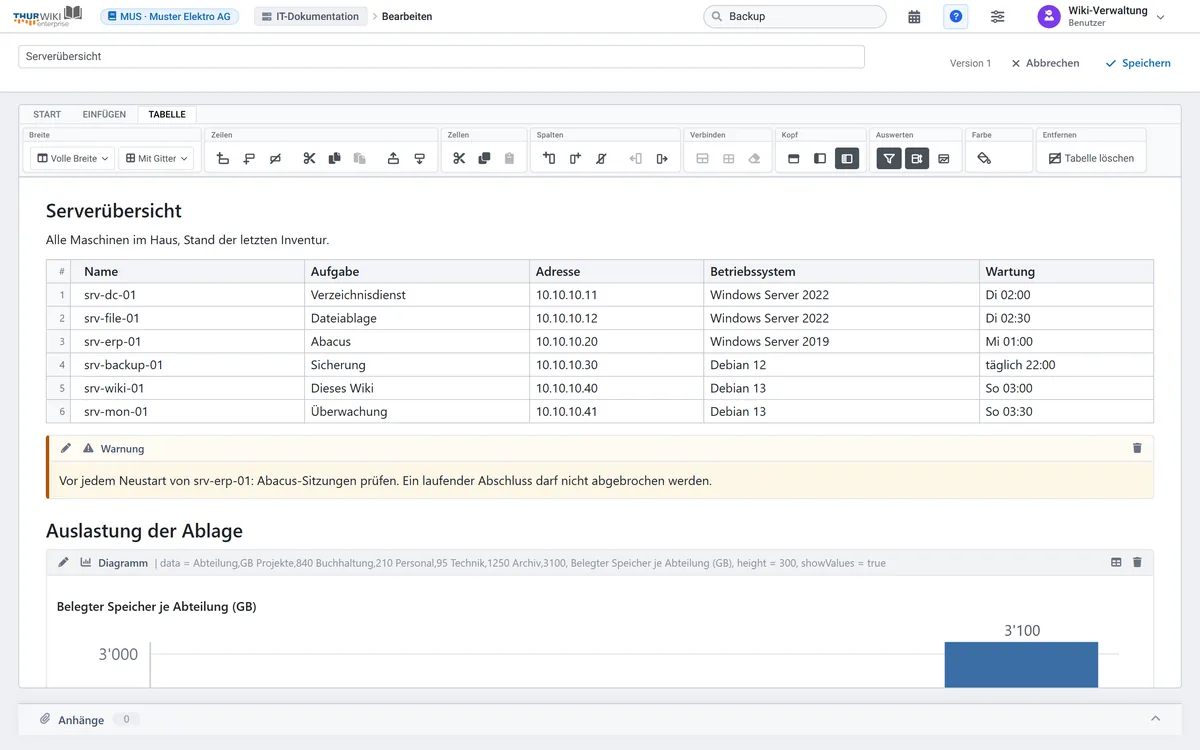Screen dimensions: 1200x750
Task: Toggle header column in the Kopf group
Action: [x=820, y=158]
